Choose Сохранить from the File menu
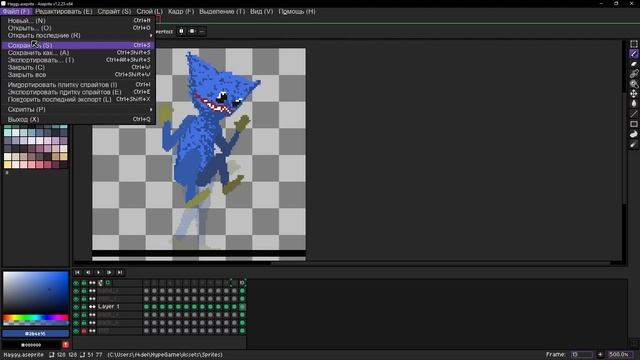 click(x=78, y=45)
